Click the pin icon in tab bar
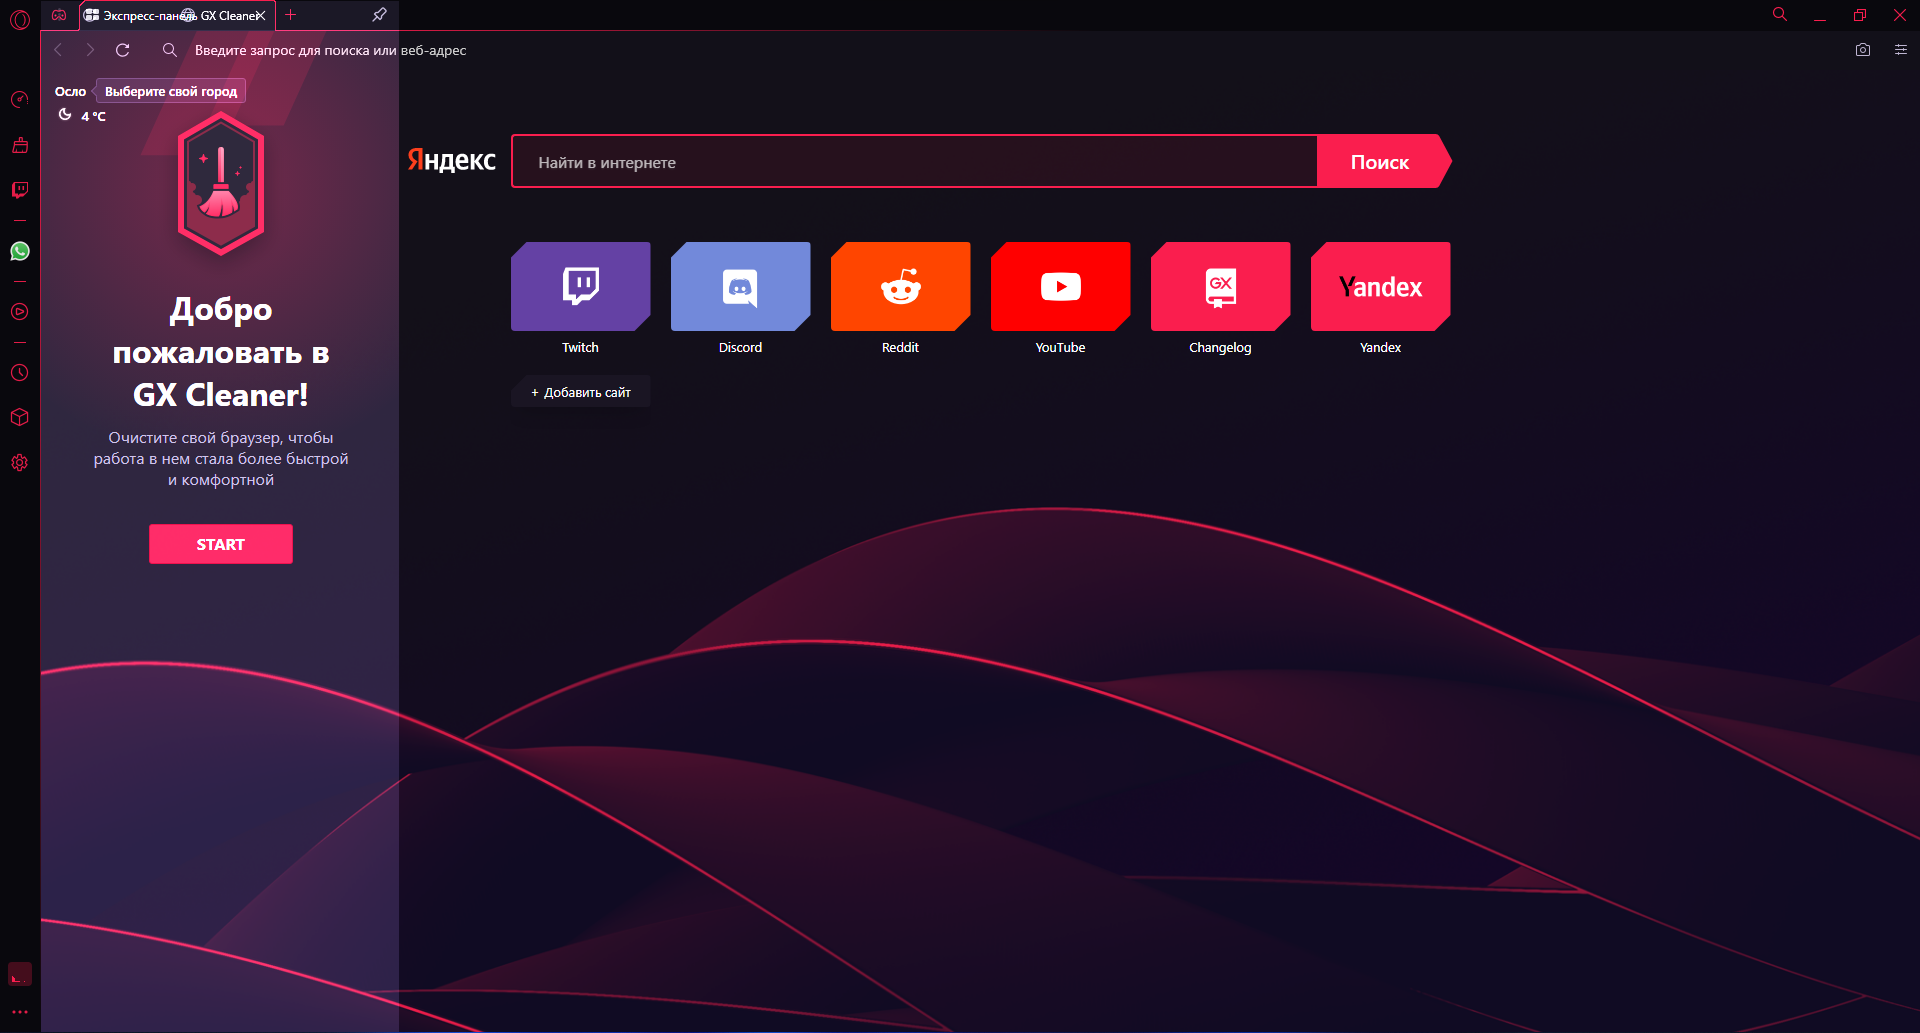The image size is (1920, 1033). 379,15
